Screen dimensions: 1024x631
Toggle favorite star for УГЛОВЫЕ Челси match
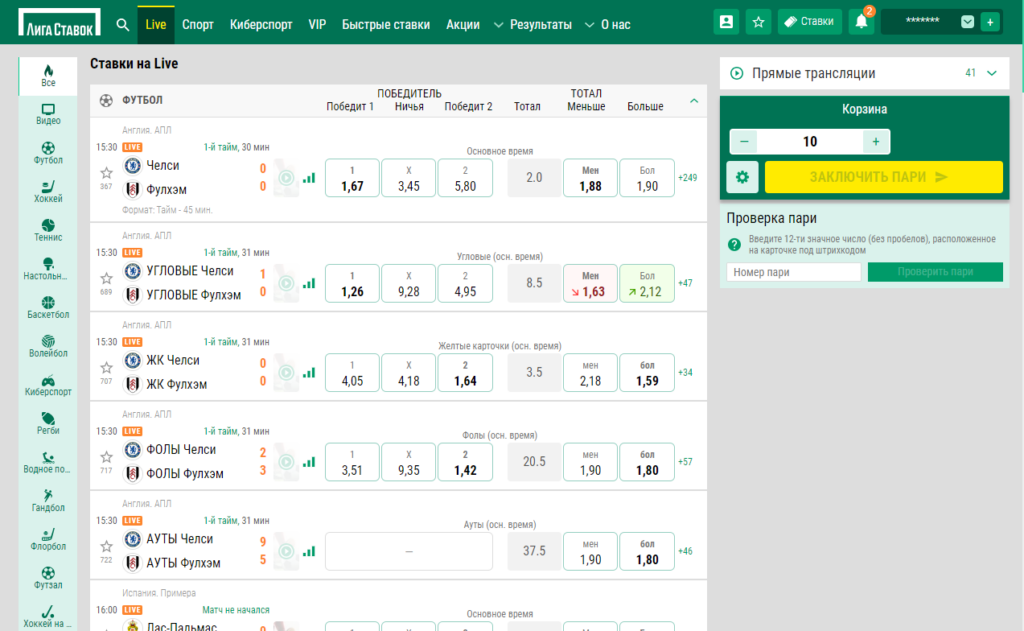(x=106, y=278)
